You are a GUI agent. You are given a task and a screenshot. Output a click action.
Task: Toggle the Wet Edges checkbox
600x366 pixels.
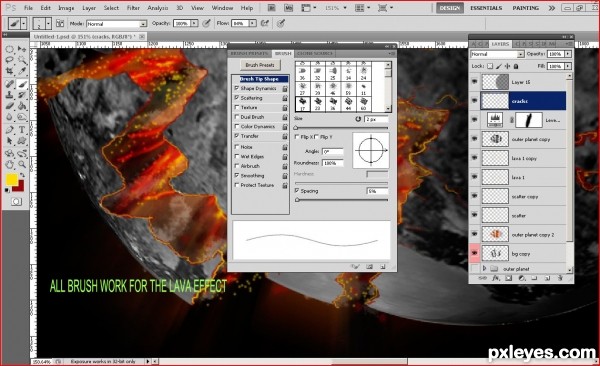(x=237, y=156)
